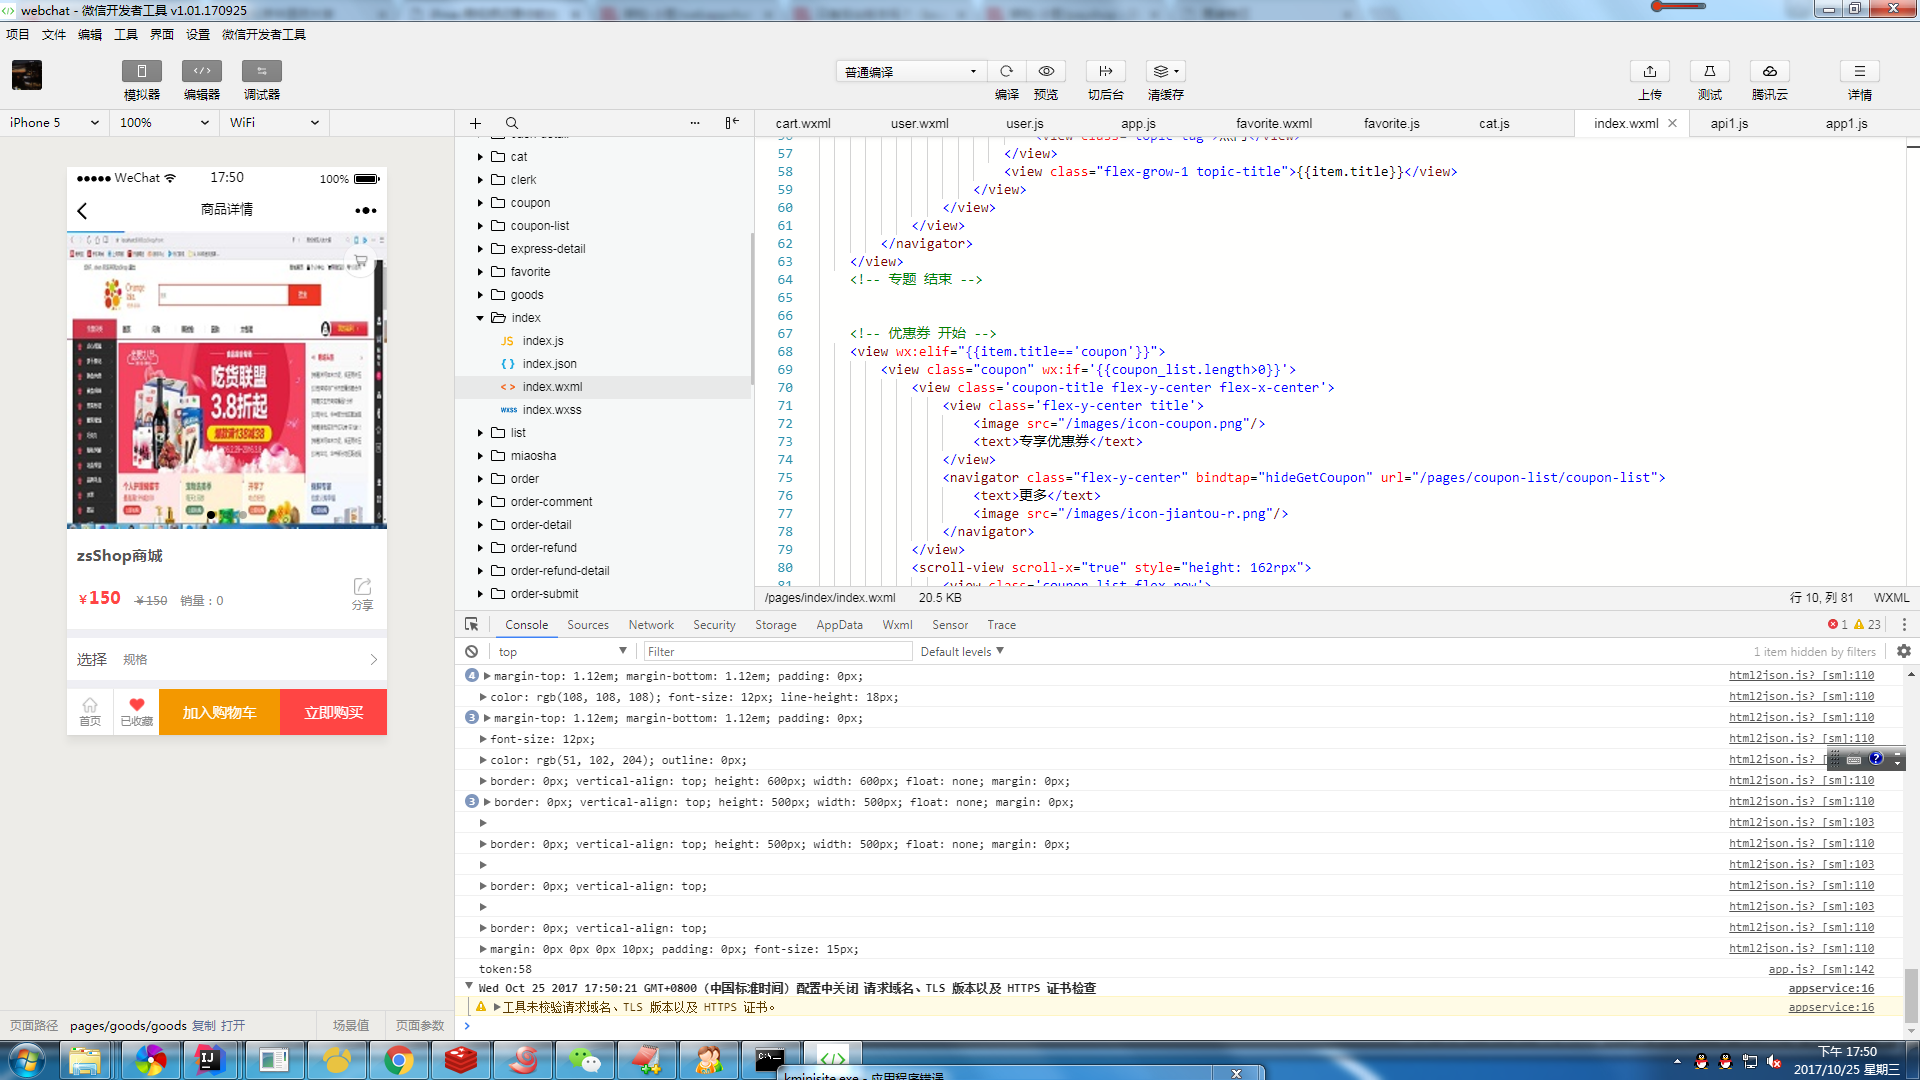
Task: Open devtools more options menu icon
Action: [1904, 624]
